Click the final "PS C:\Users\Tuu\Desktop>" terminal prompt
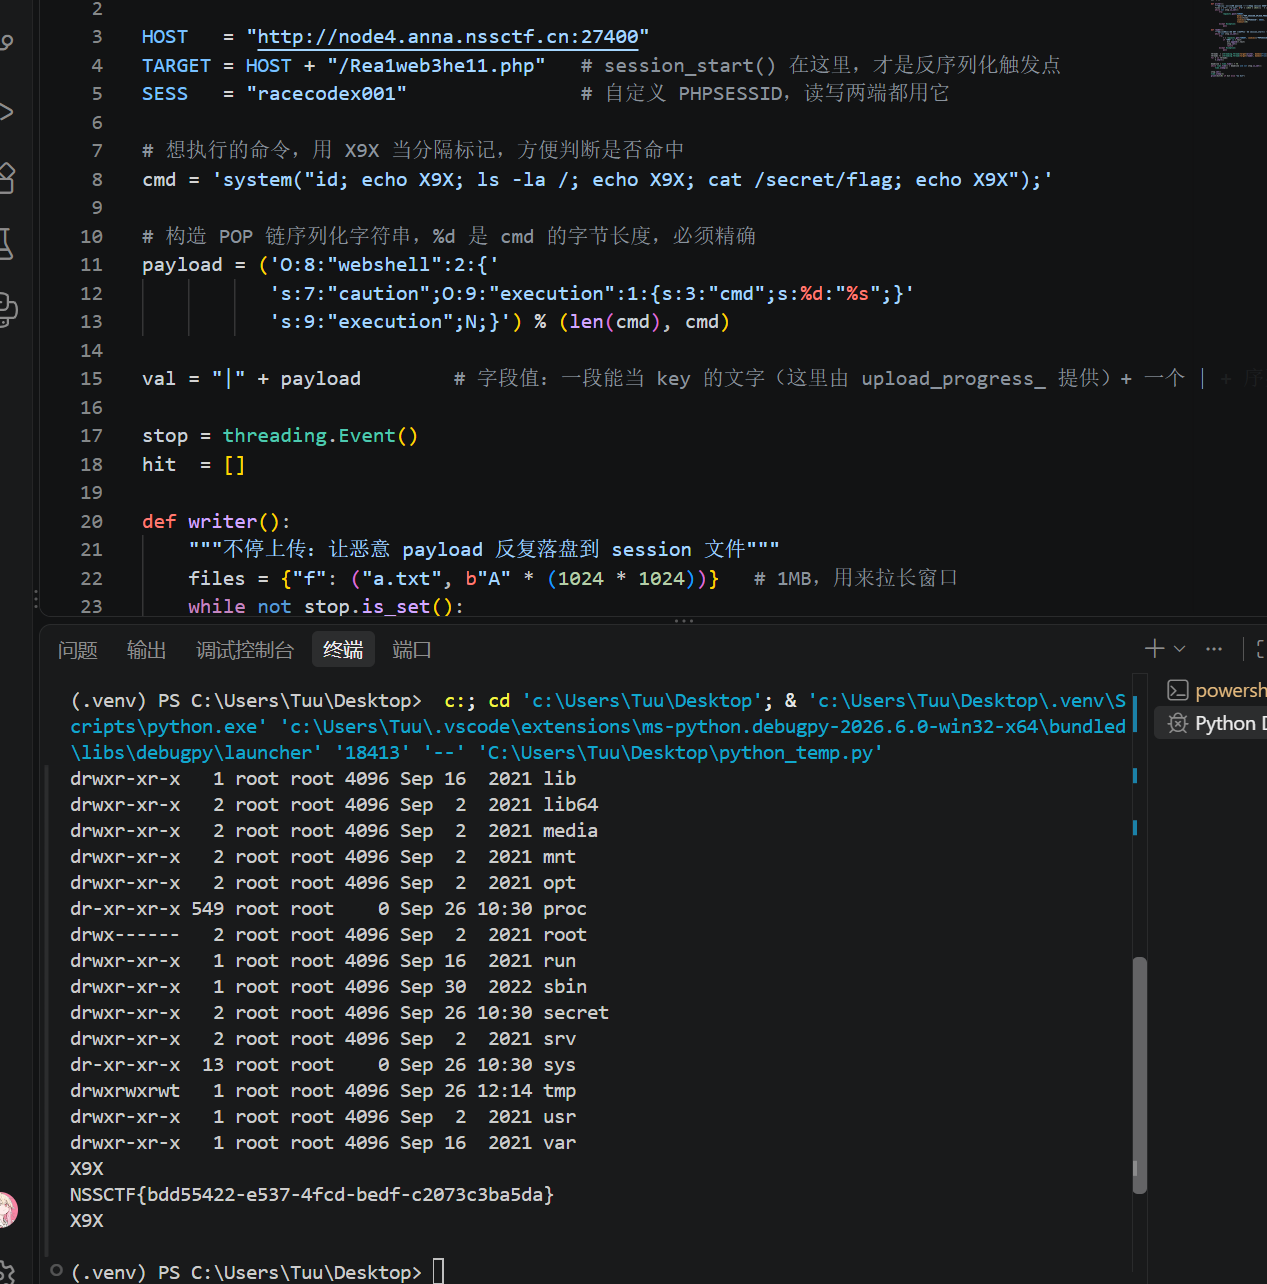This screenshot has height=1284, width=1267. (x=290, y=1272)
